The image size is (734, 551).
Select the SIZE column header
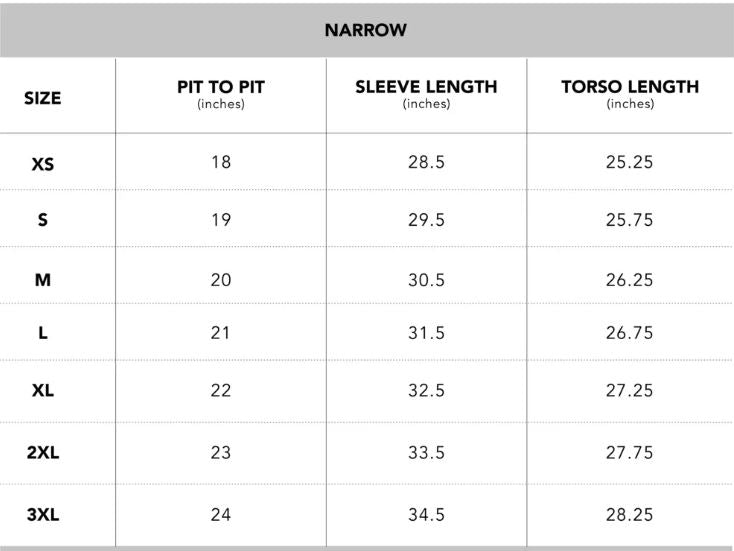[42, 98]
